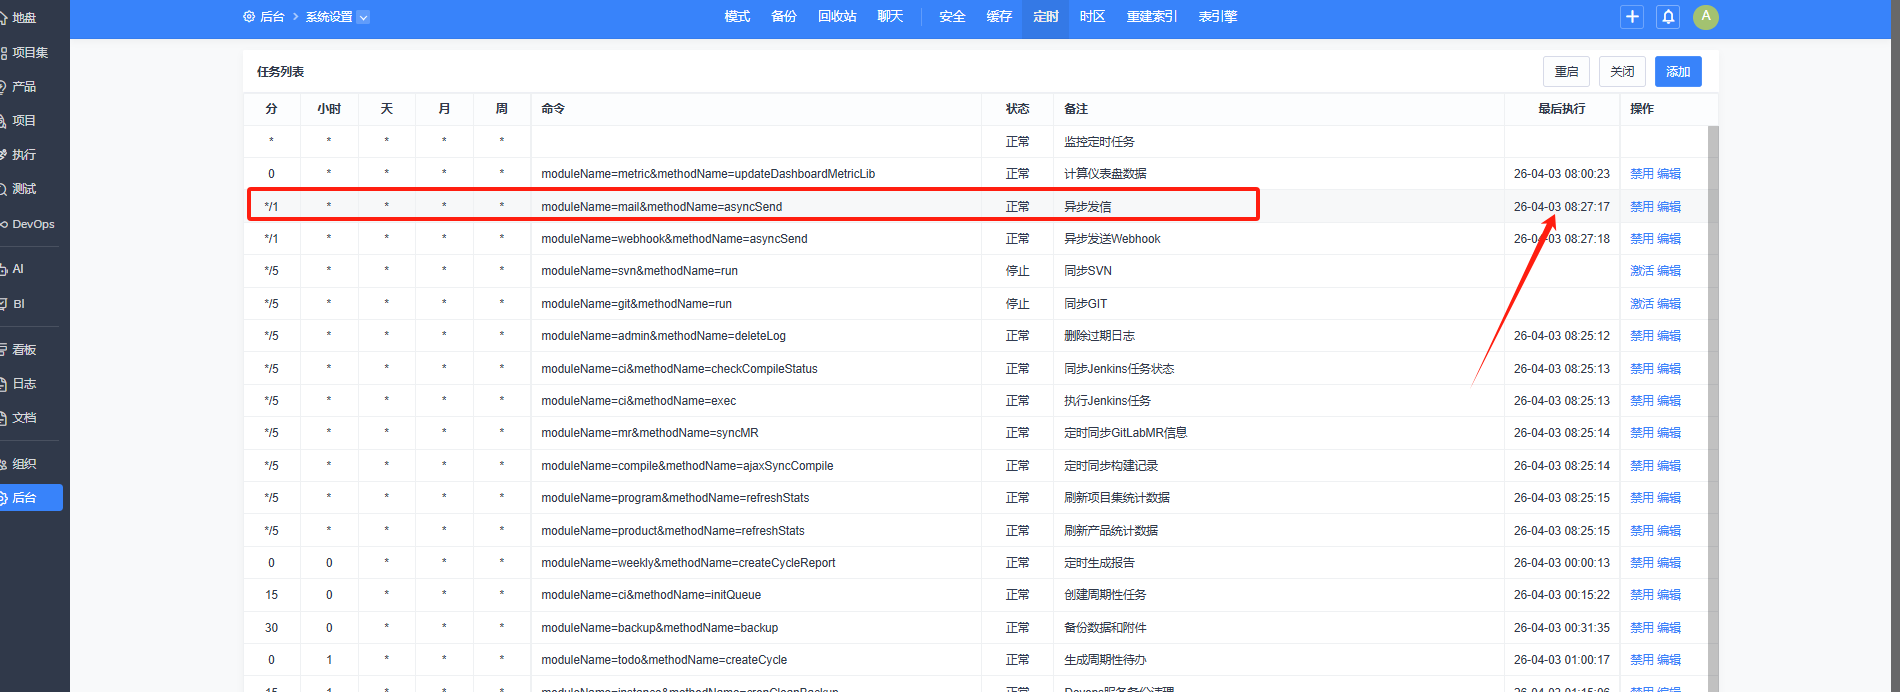The image size is (1900, 692).
Task: Edit the updateDashboardMetricLib task
Action: pyautogui.click(x=1669, y=174)
